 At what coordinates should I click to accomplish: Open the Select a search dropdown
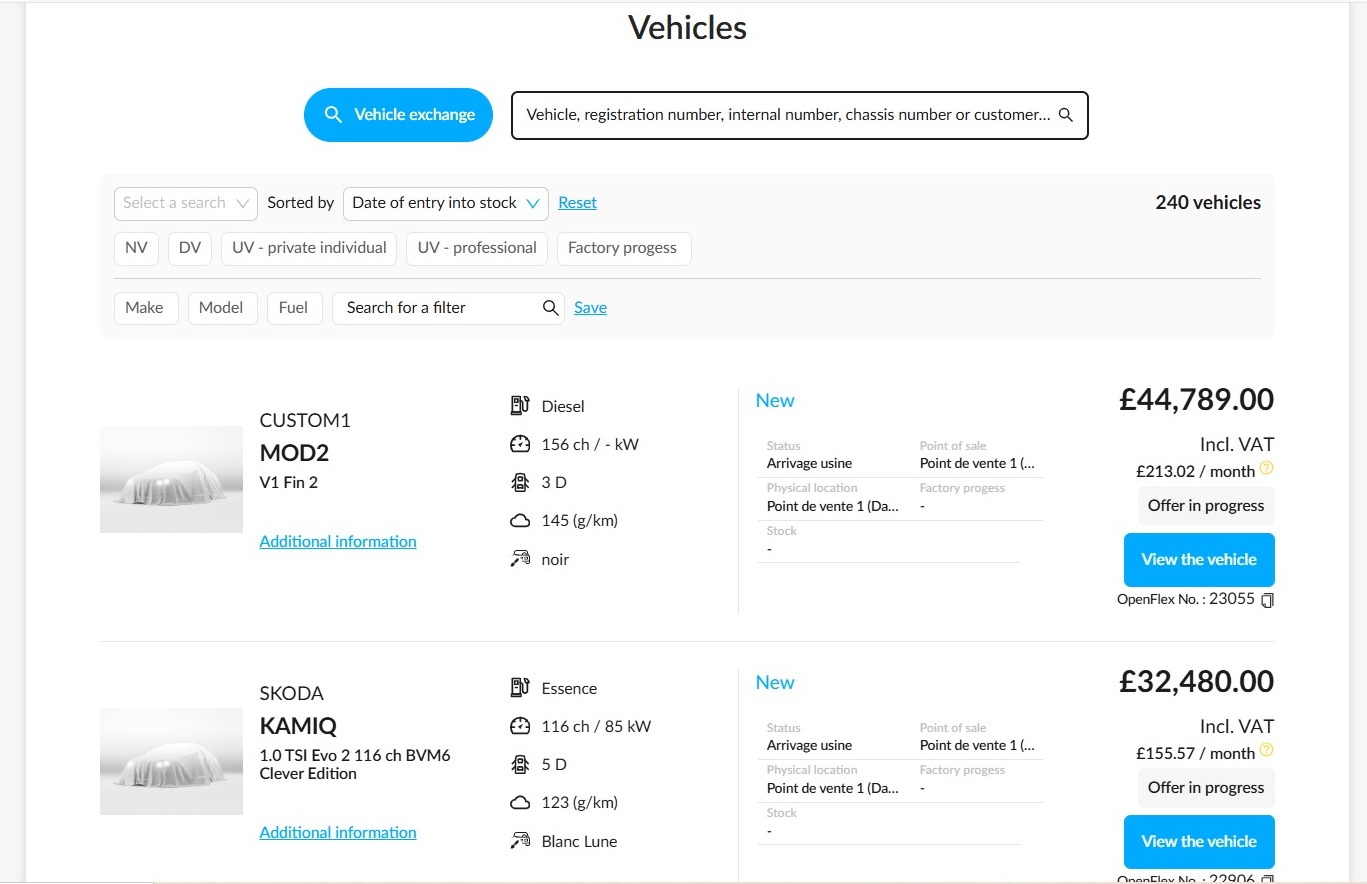[x=186, y=203]
